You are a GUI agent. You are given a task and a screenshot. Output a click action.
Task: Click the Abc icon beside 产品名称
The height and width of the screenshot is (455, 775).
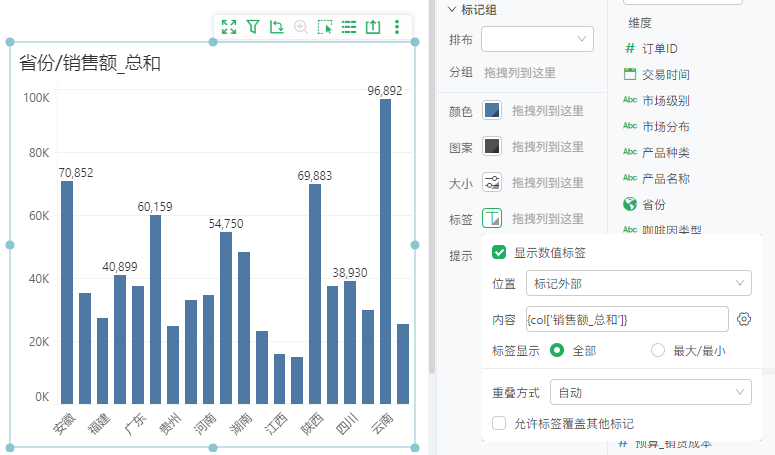click(630, 178)
